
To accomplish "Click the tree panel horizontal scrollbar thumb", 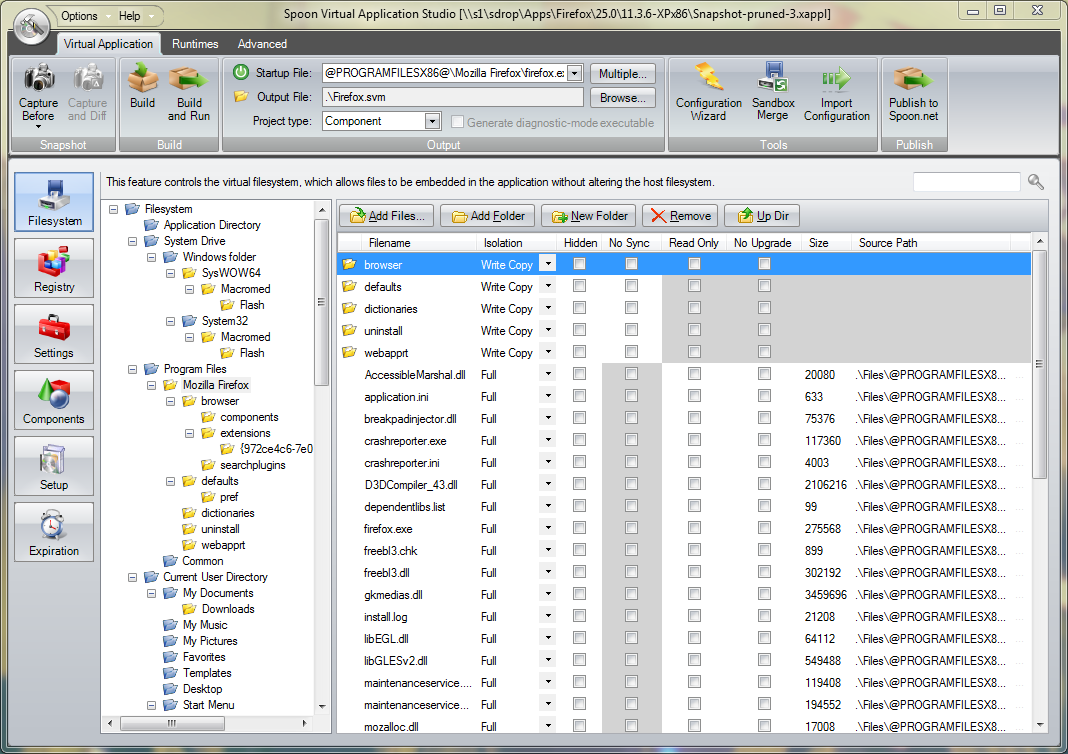I will [172, 723].
